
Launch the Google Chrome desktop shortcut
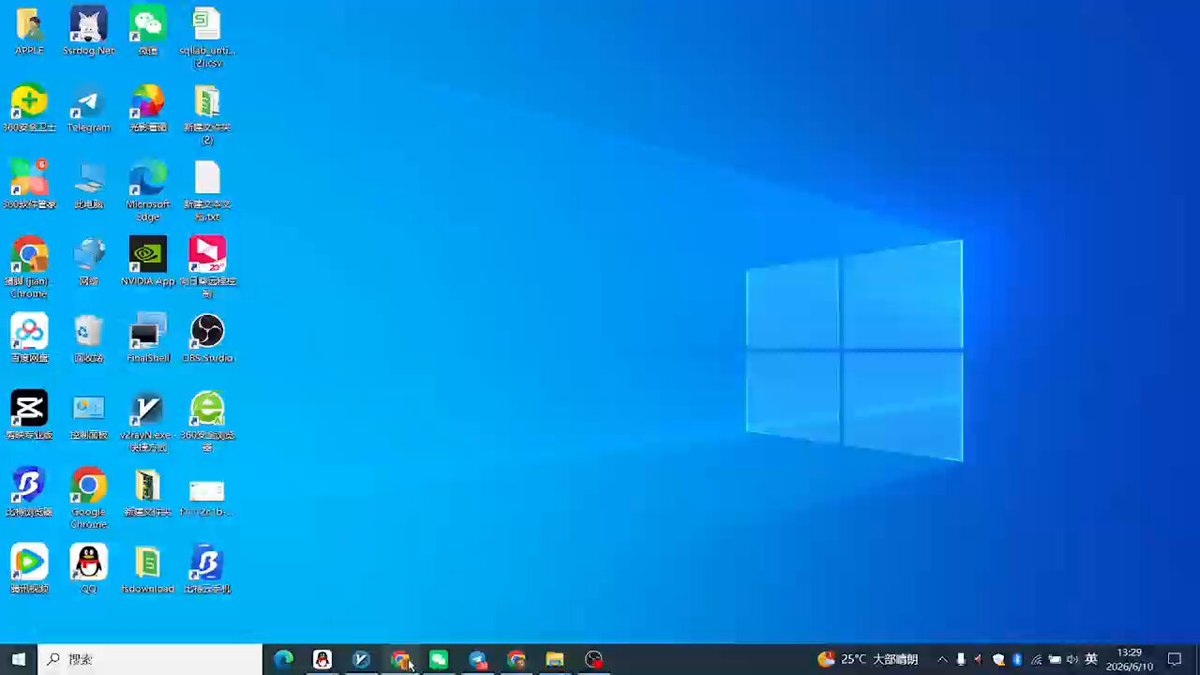click(88, 497)
